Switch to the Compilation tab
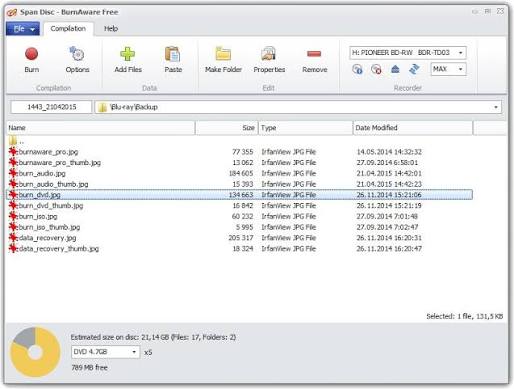Screen dimensions: 514x389 click(x=68, y=29)
